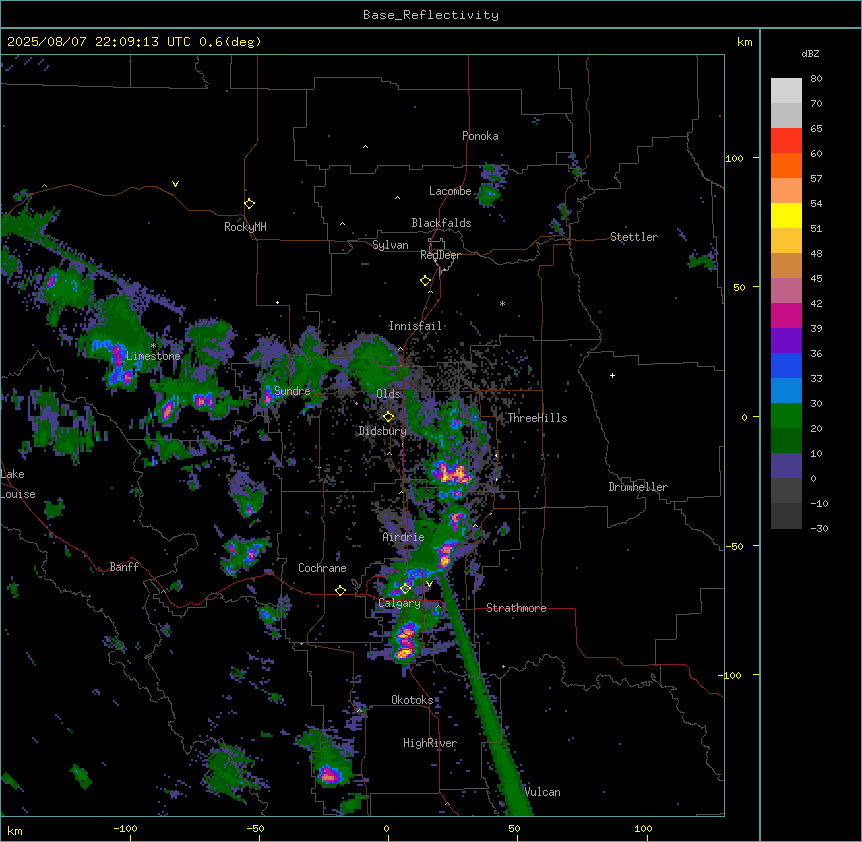This screenshot has height=842, width=862.
Task: Click the horizontal axis tick label -100
Action: pyautogui.click(x=125, y=828)
